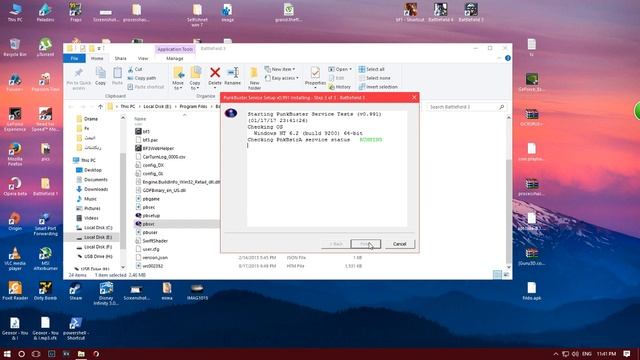Click the Rename icon in the ribbon

pos(233,73)
